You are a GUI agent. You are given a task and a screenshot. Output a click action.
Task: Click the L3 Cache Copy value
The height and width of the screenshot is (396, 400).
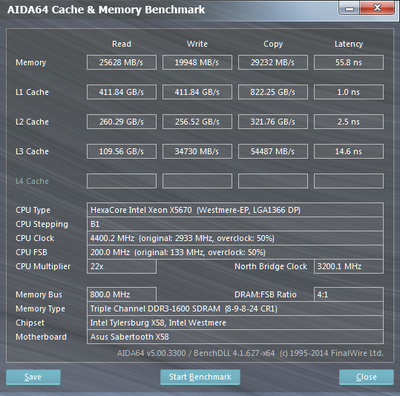click(x=273, y=151)
